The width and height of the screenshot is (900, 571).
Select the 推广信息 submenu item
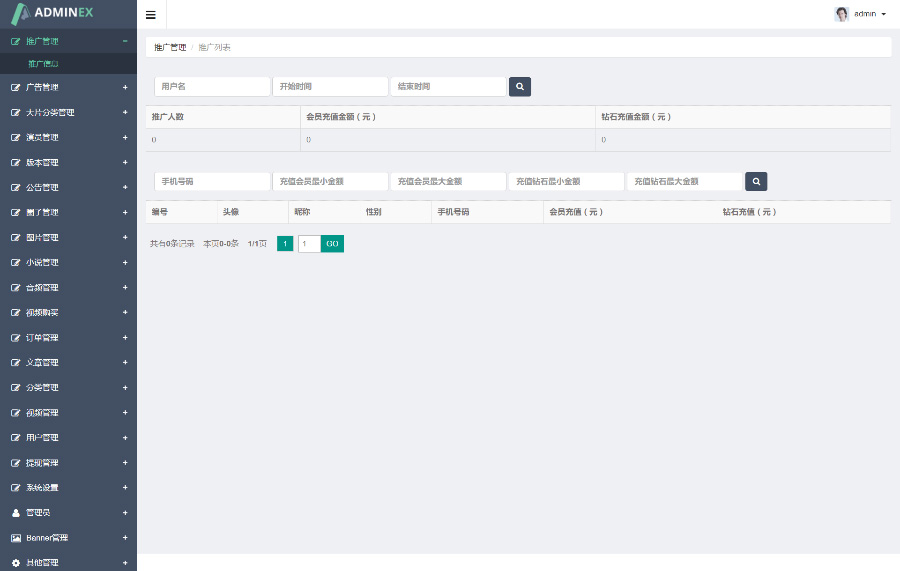click(43, 64)
